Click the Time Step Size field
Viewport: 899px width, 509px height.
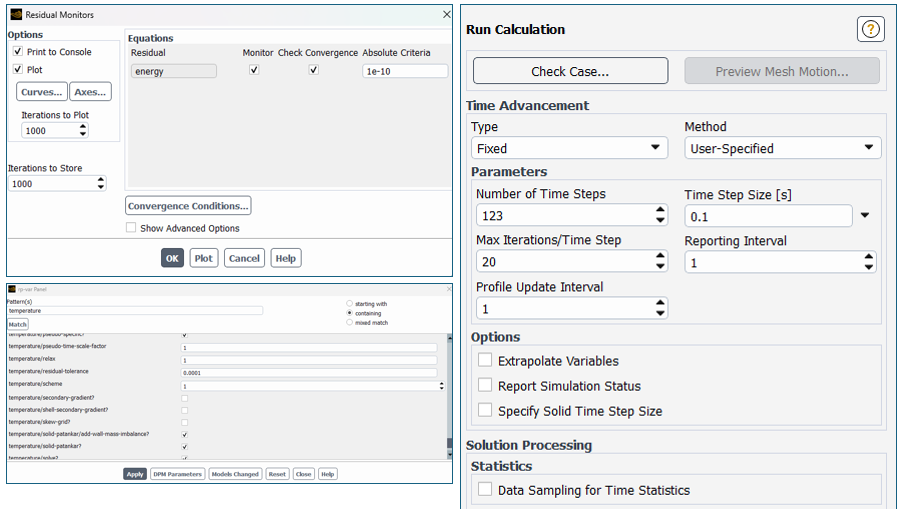pos(768,216)
